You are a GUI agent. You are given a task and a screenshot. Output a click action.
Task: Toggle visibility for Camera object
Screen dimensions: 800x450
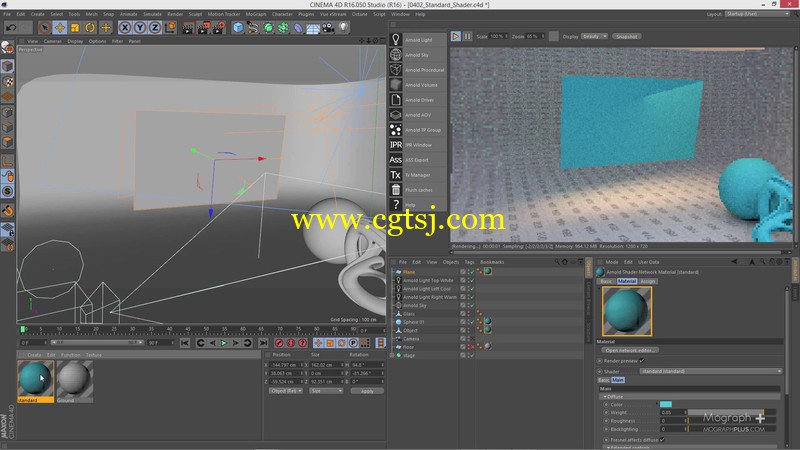tap(470, 339)
